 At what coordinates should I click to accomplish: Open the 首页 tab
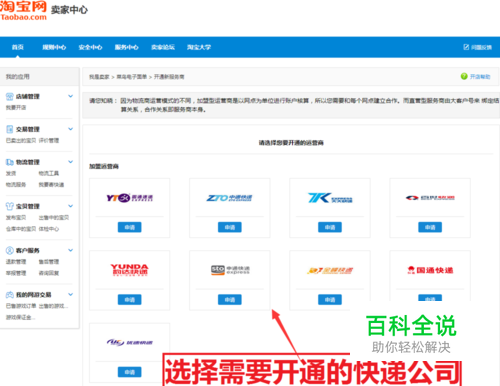pyautogui.click(x=18, y=47)
